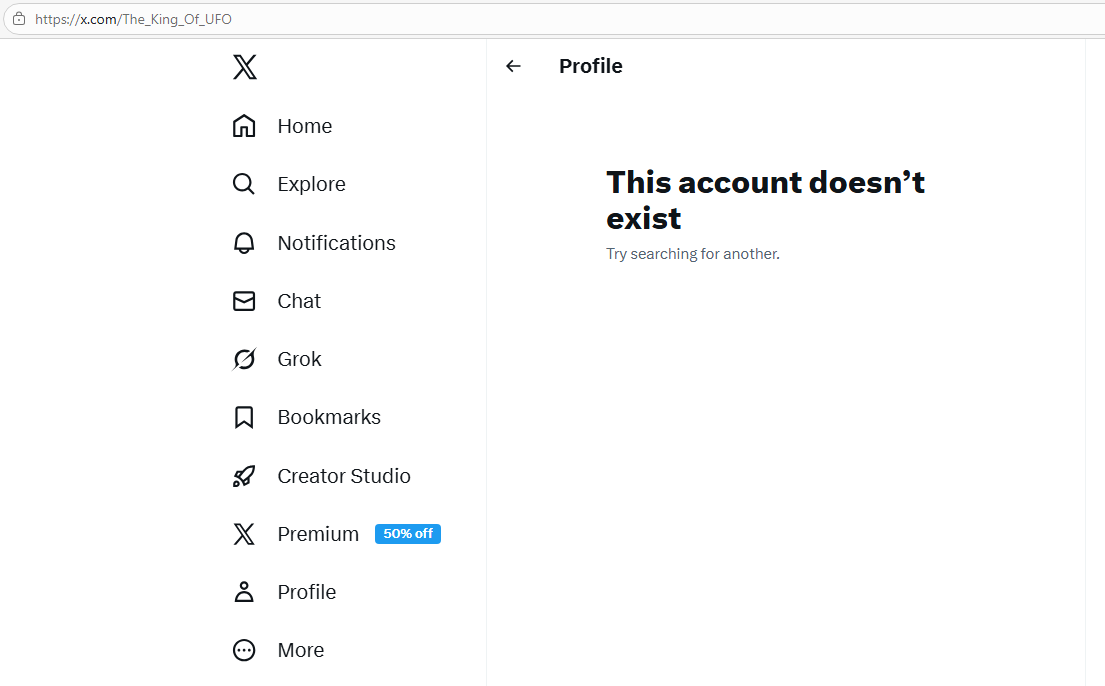
Task: Click the X logo icon
Action: tap(244, 67)
